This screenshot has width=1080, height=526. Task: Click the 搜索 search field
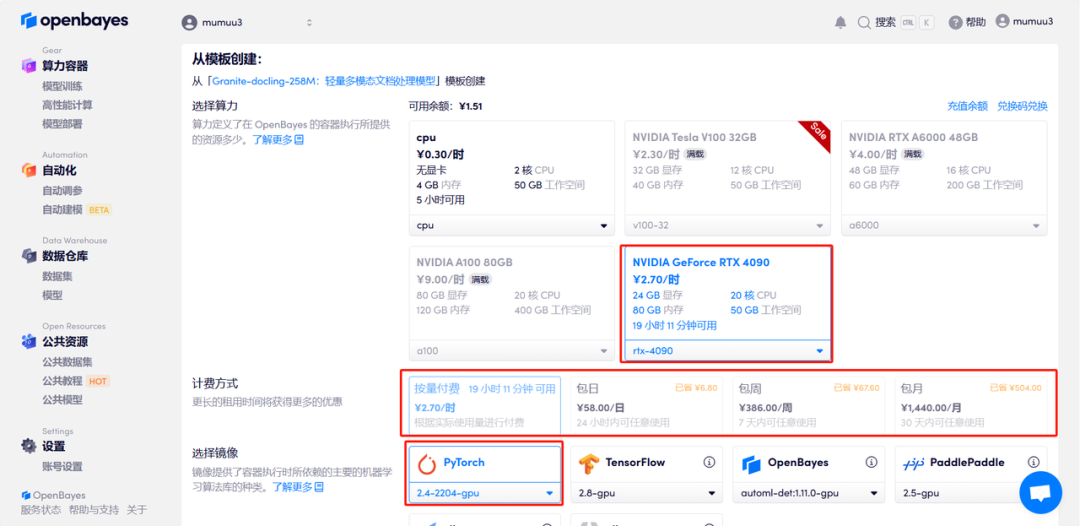coord(896,23)
